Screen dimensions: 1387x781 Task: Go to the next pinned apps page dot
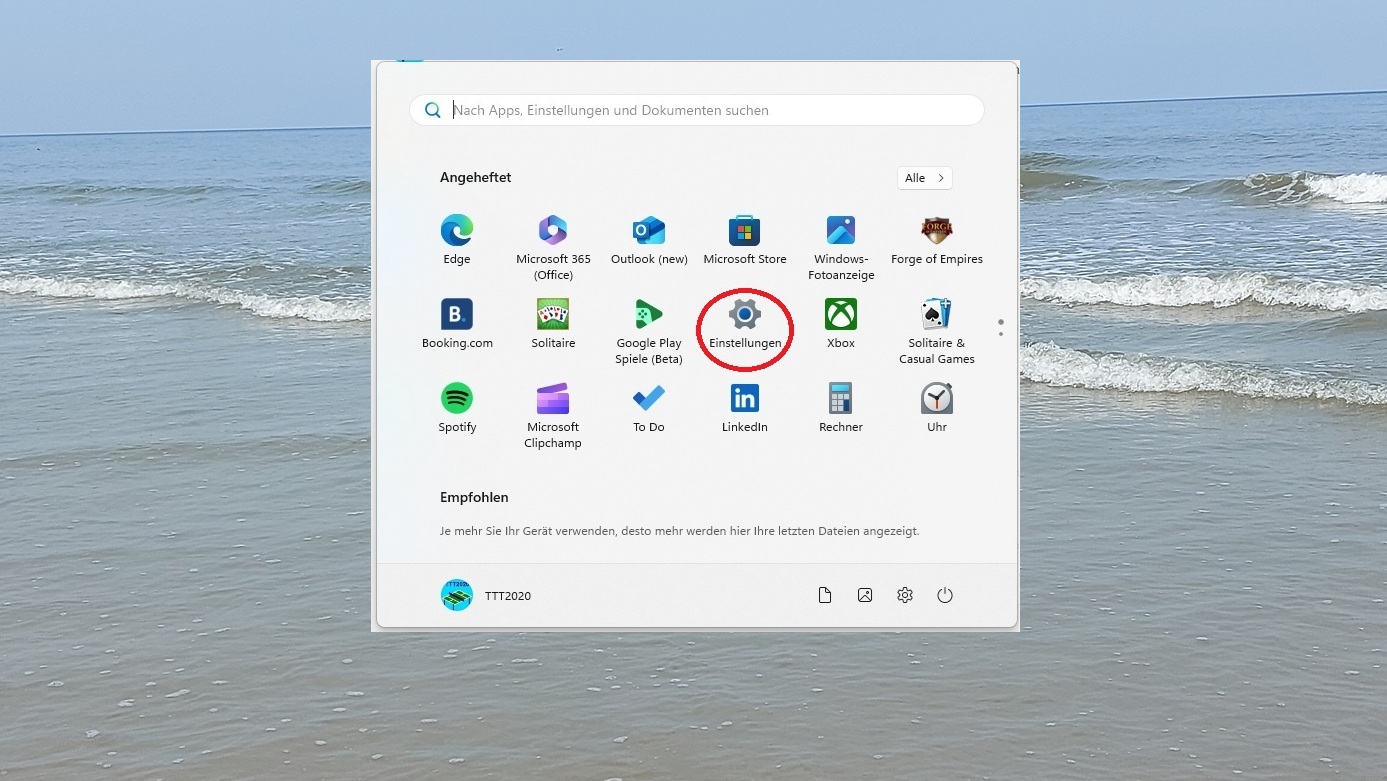click(1000, 334)
